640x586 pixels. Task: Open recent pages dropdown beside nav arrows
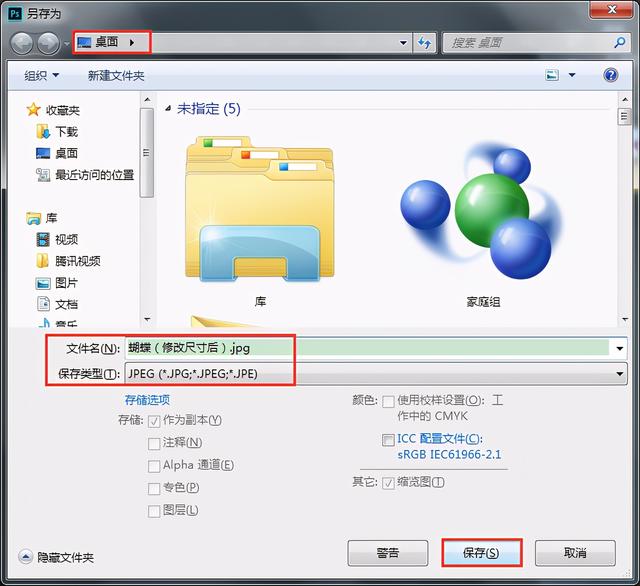pyautogui.click(x=67, y=43)
